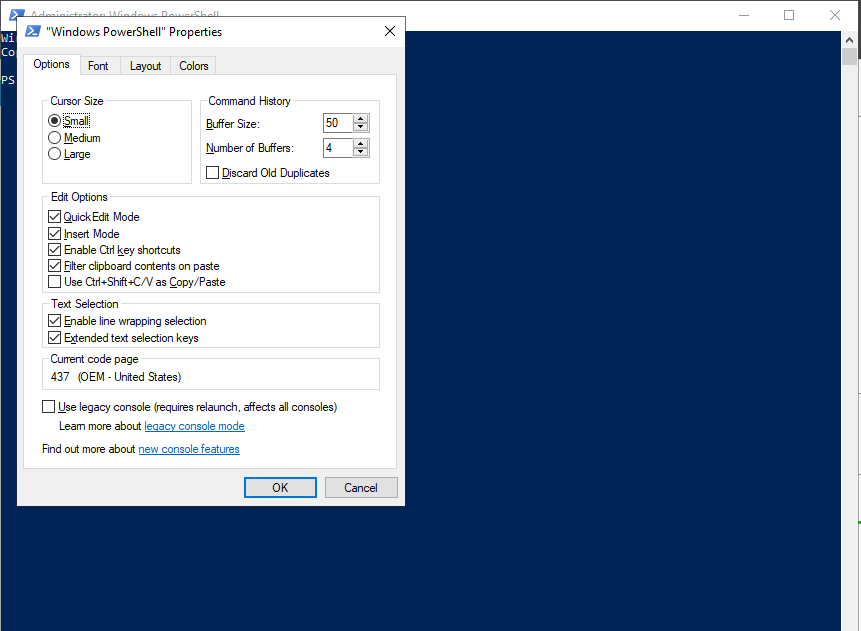The height and width of the screenshot is (631, 861).
Task: Increase Number of Buffers with up arrow
Action: coord(360,143)
